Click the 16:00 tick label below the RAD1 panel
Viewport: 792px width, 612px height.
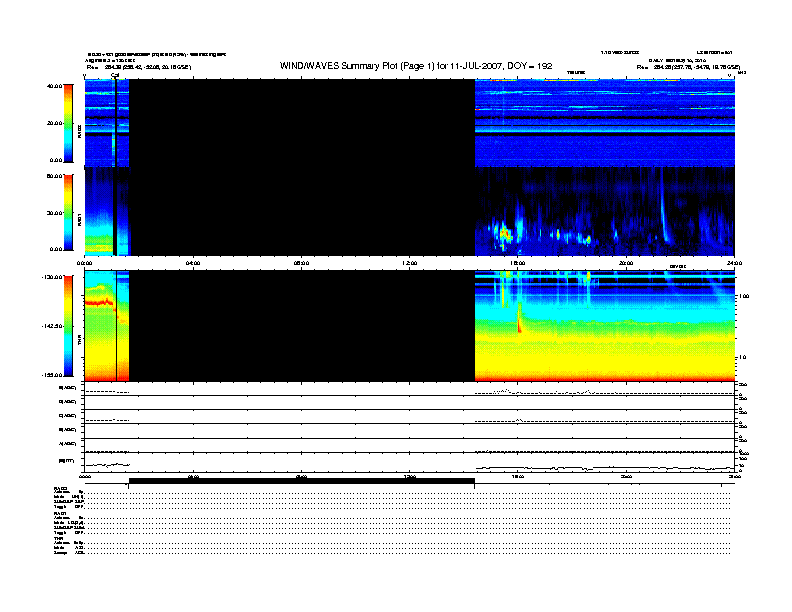click(518, 263)
